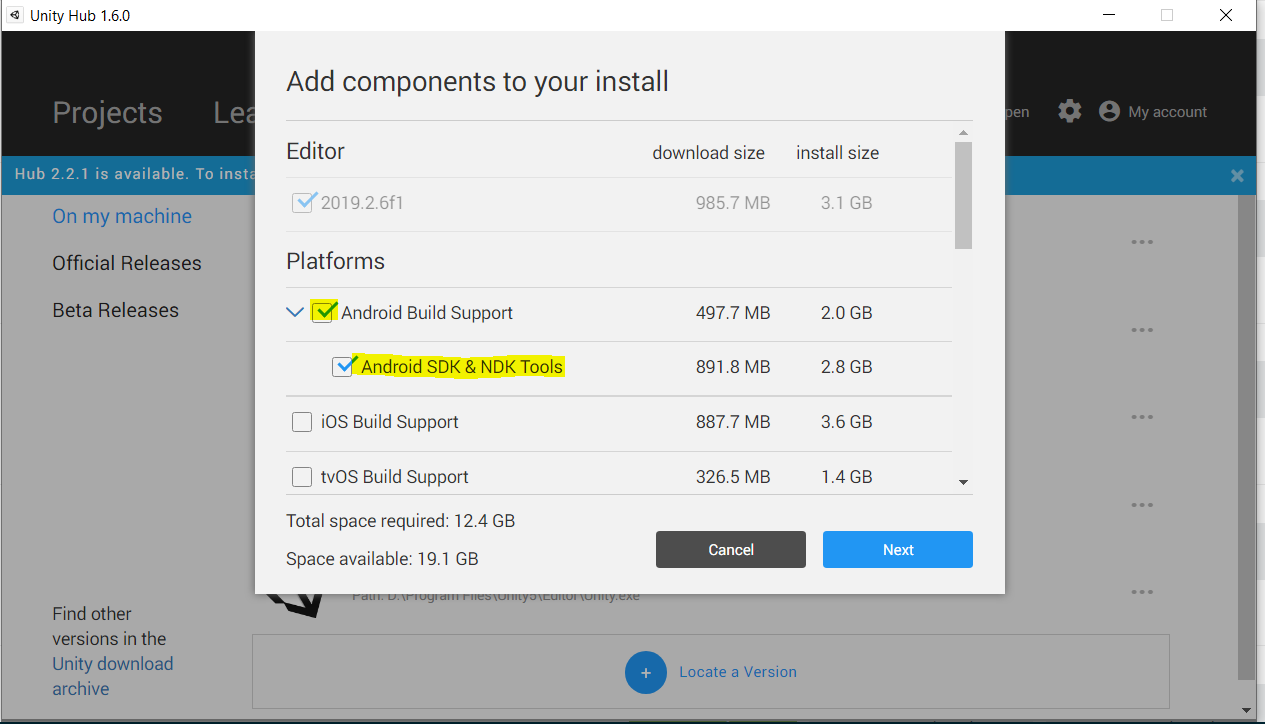Click the Android SDK & NDK Tools label

point(462,367)
